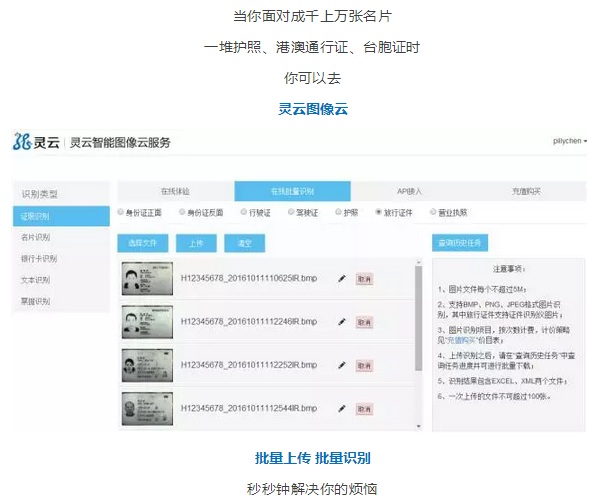Click file name H12345678_20161011110625IR.bmp
This screenshot has height=501, width=589.
(249, 278)
